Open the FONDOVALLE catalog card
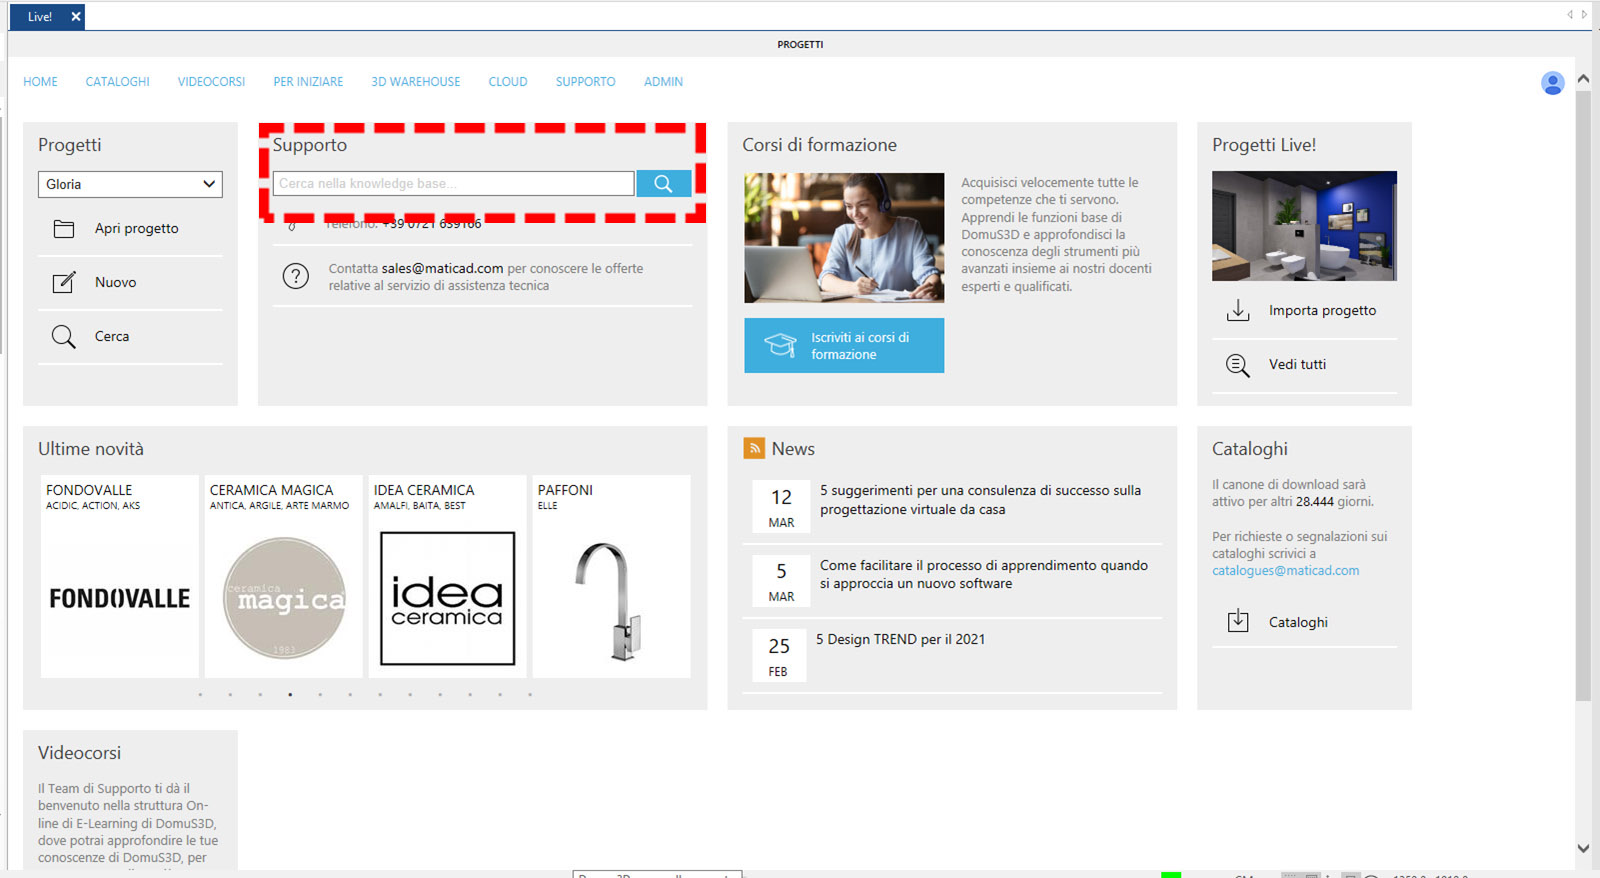1600x878 pixels. coord(120,577)
